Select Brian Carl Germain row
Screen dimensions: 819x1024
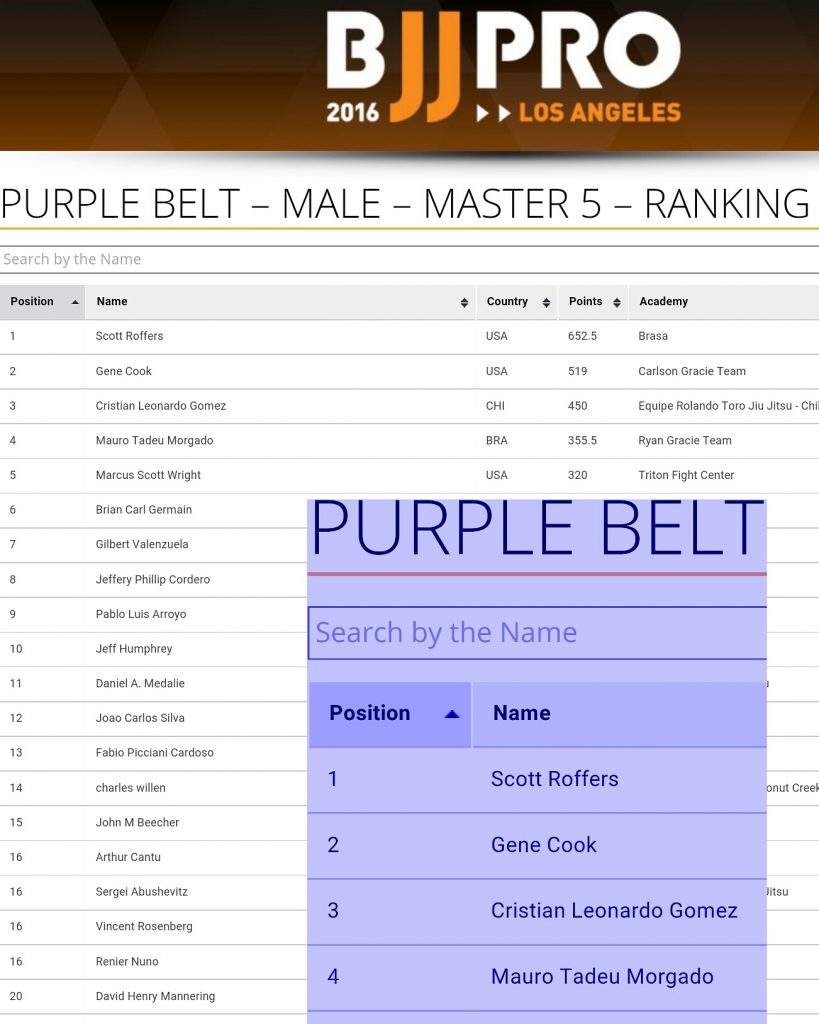(x=153, y=510)
